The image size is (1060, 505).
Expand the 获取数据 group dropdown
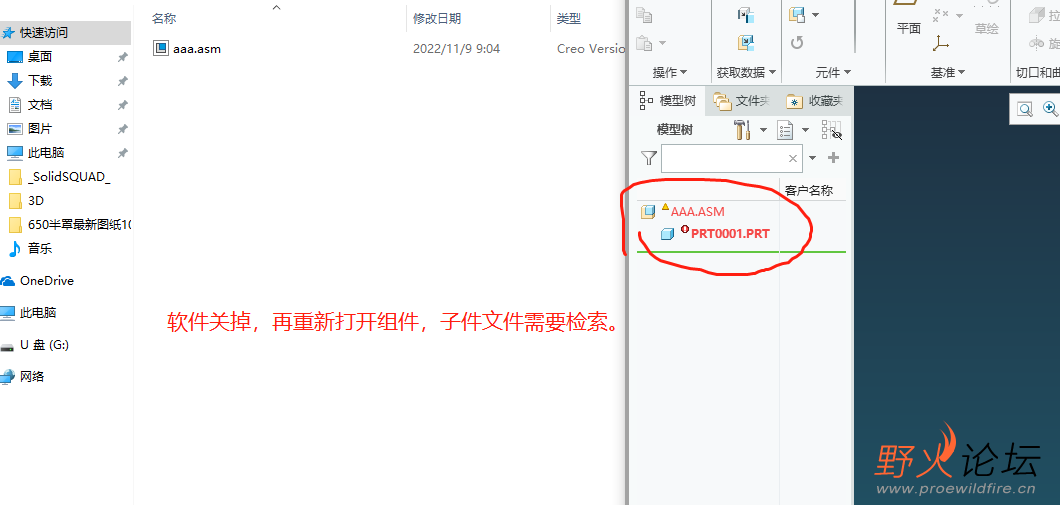point(747,72)
